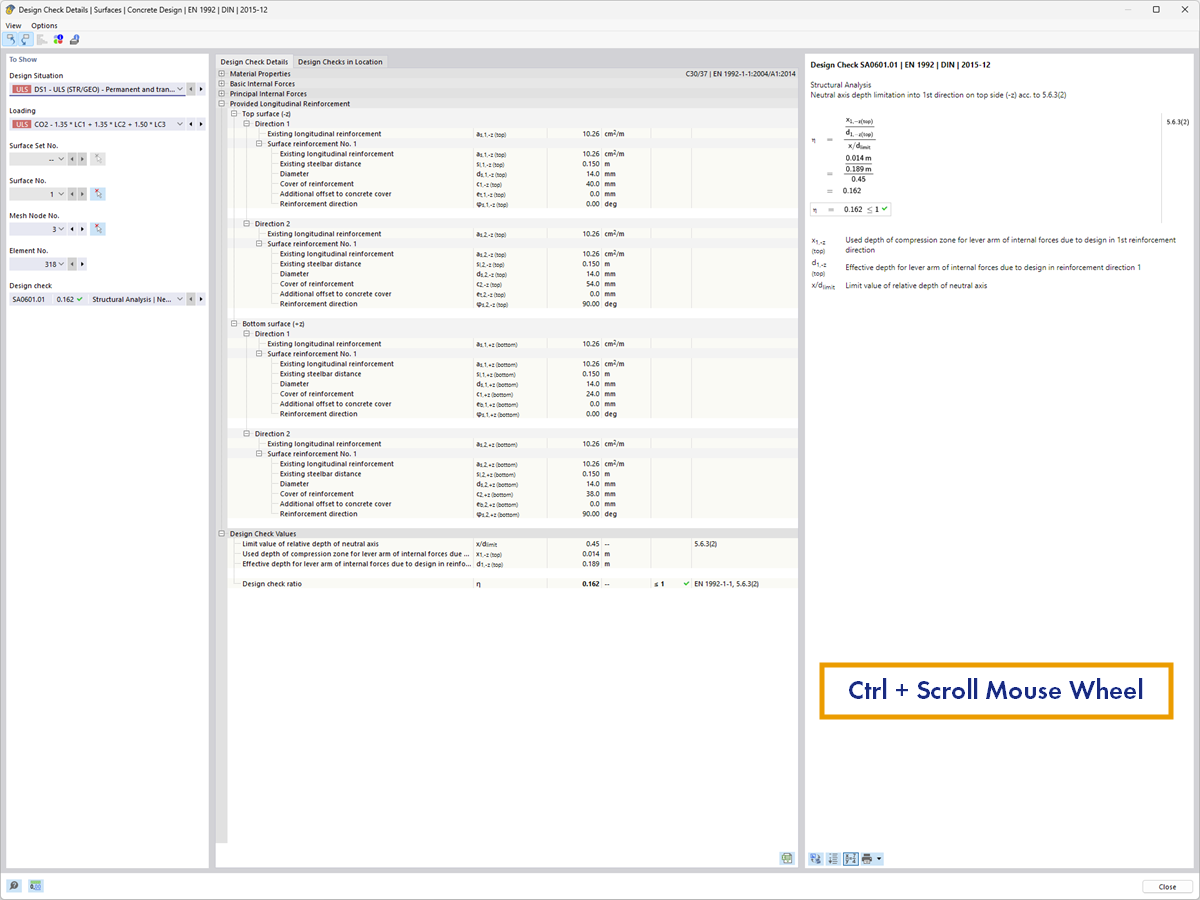Click the sorted list icon in the formula panel toolbar

pyautogui.click(x=833, y=858)
